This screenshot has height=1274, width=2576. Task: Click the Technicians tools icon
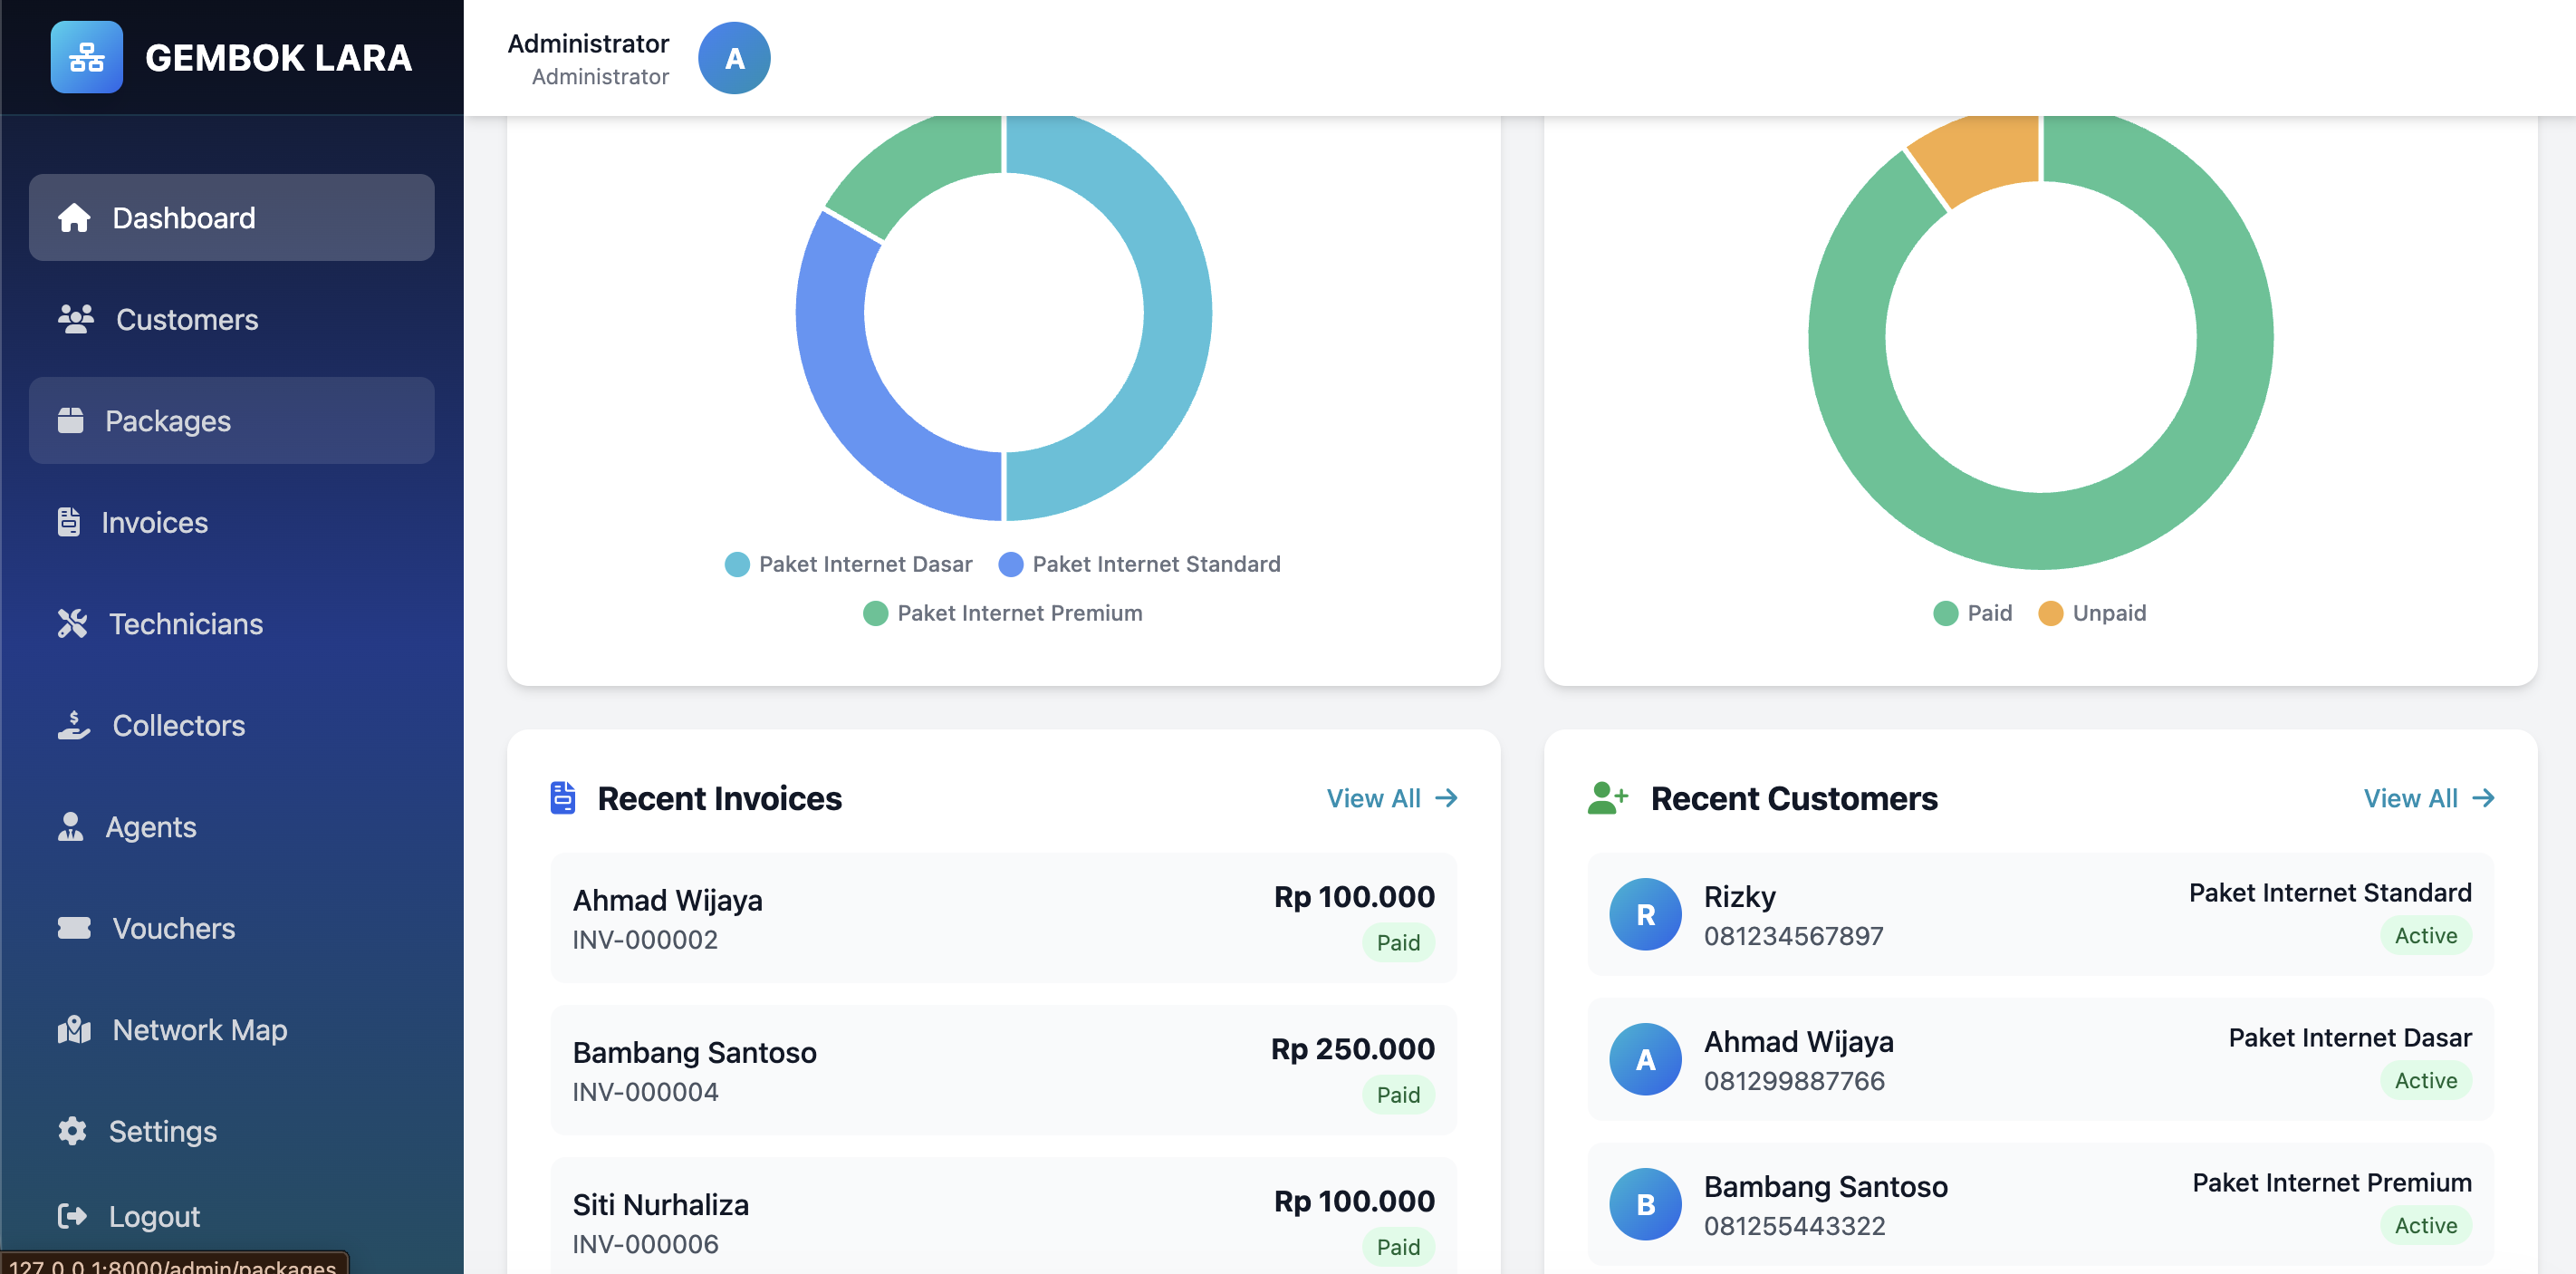tap(72, 623)
